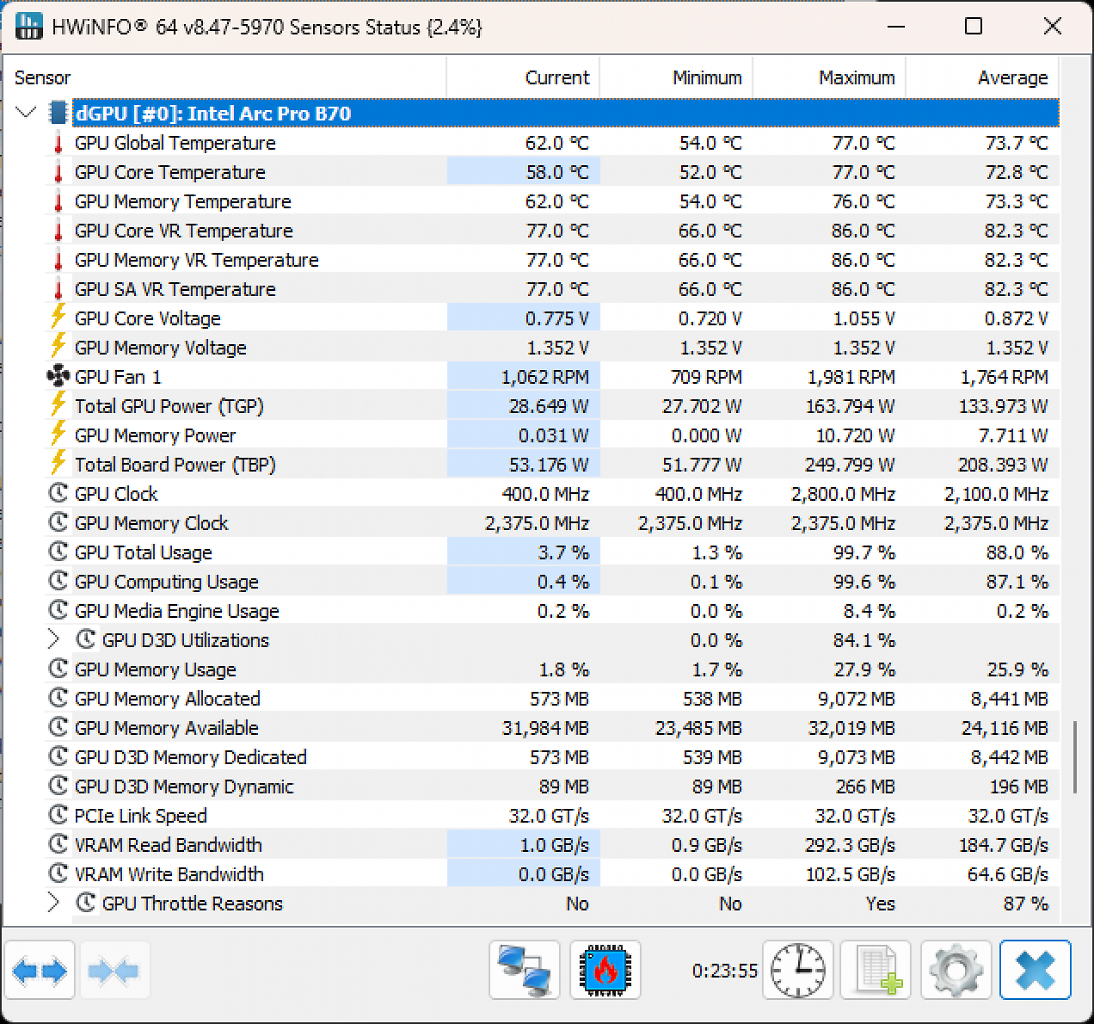The image size is (1094, 1024).
Task: Click lightning icon for GPU Core Voltage
Action: pyautogui.click(x=58, y=317)
